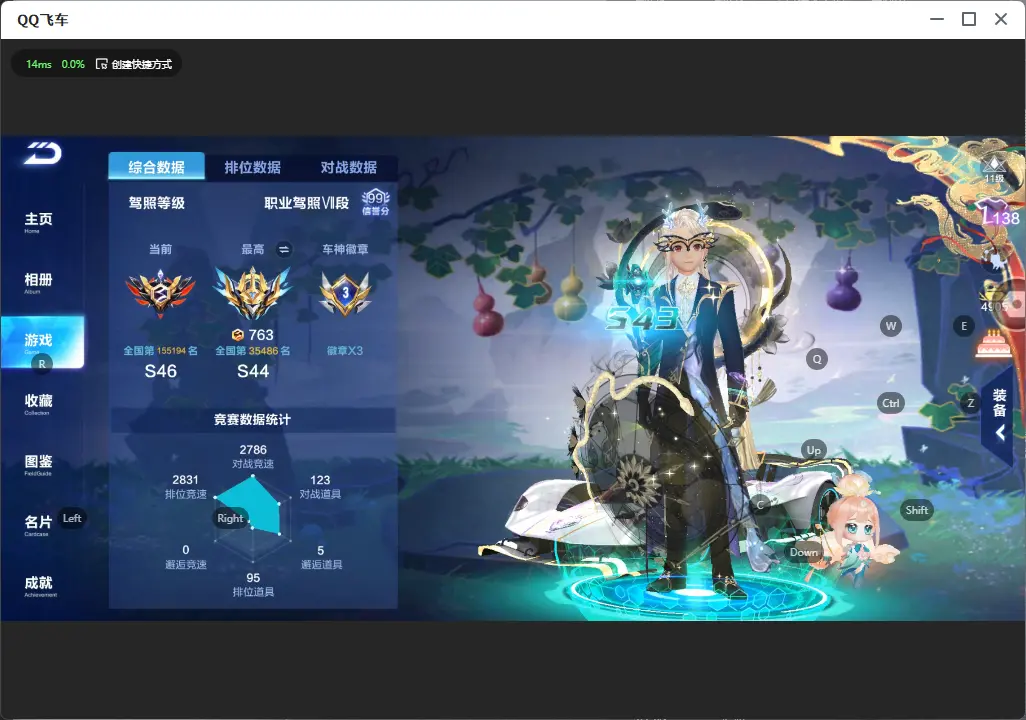Click the E key overlay button
Image resolution: width=1026 pixels, height=720 pixels.
click(964, 326)
